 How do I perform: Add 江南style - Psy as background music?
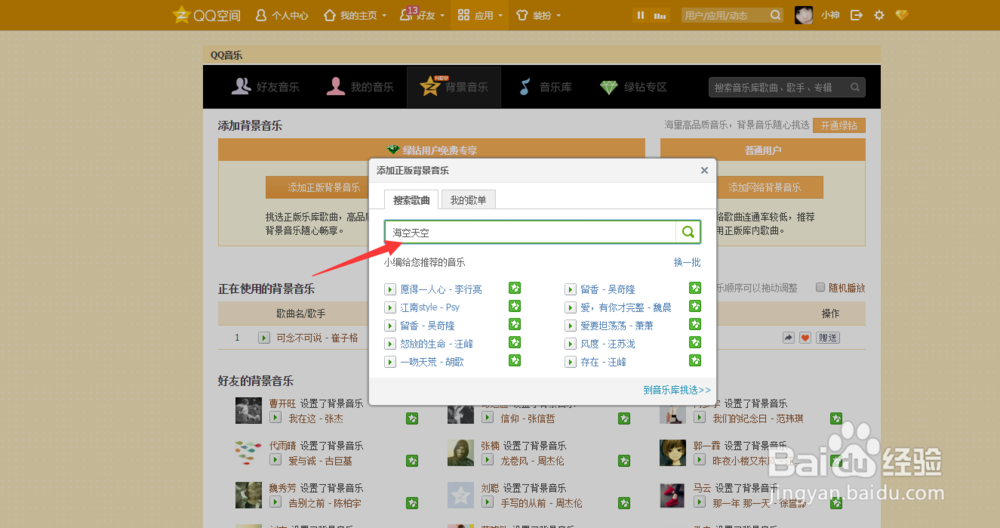[x=515, y=306]
